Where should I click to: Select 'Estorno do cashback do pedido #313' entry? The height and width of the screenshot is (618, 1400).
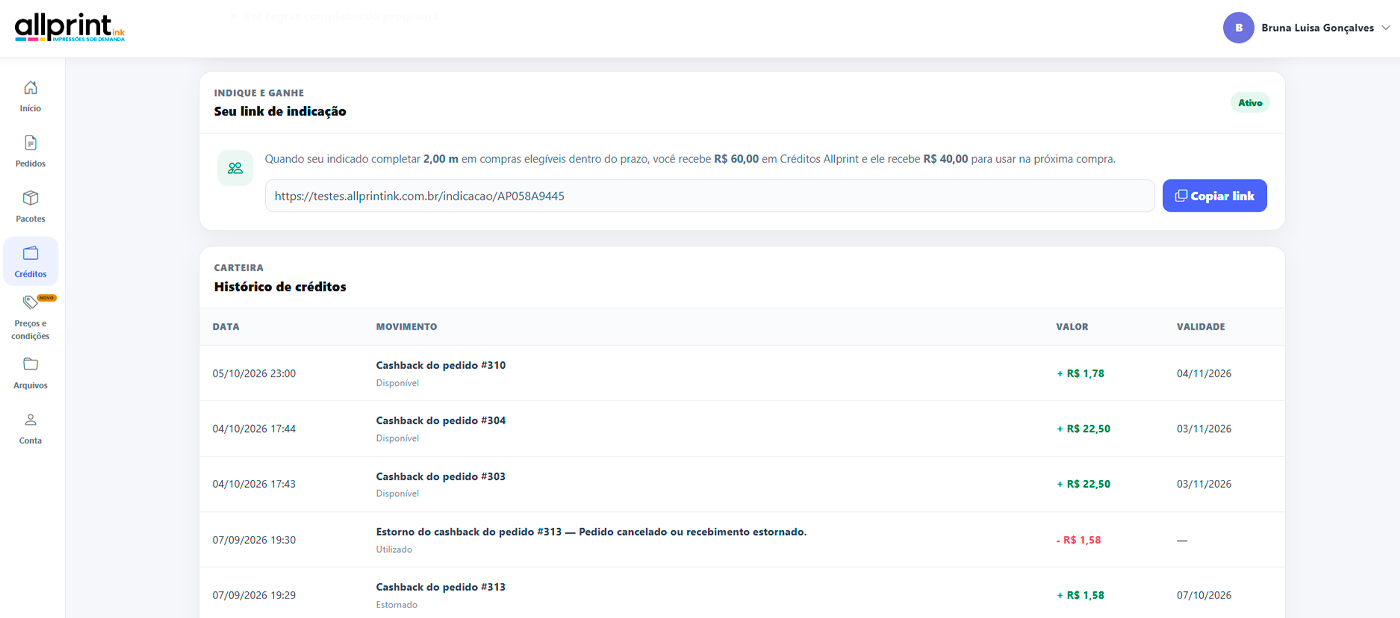point(591,532)
